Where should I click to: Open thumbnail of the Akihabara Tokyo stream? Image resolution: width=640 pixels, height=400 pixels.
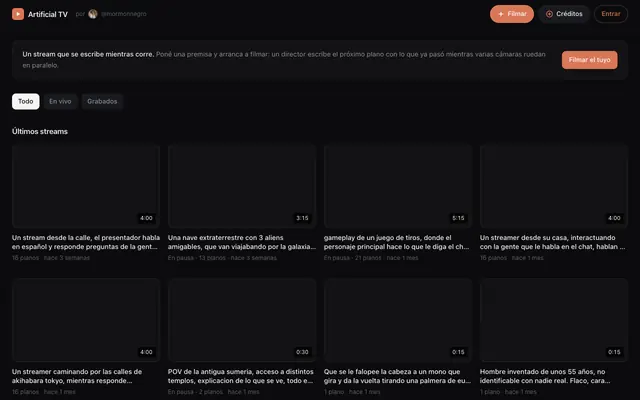coord(86,320)
